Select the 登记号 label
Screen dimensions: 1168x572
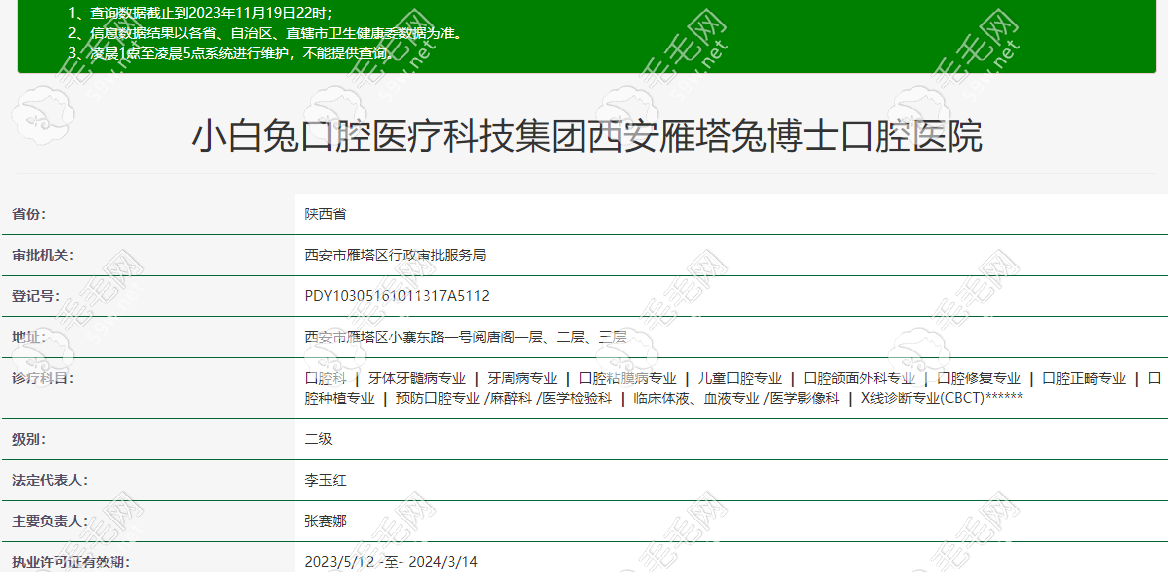pos(36,296)
